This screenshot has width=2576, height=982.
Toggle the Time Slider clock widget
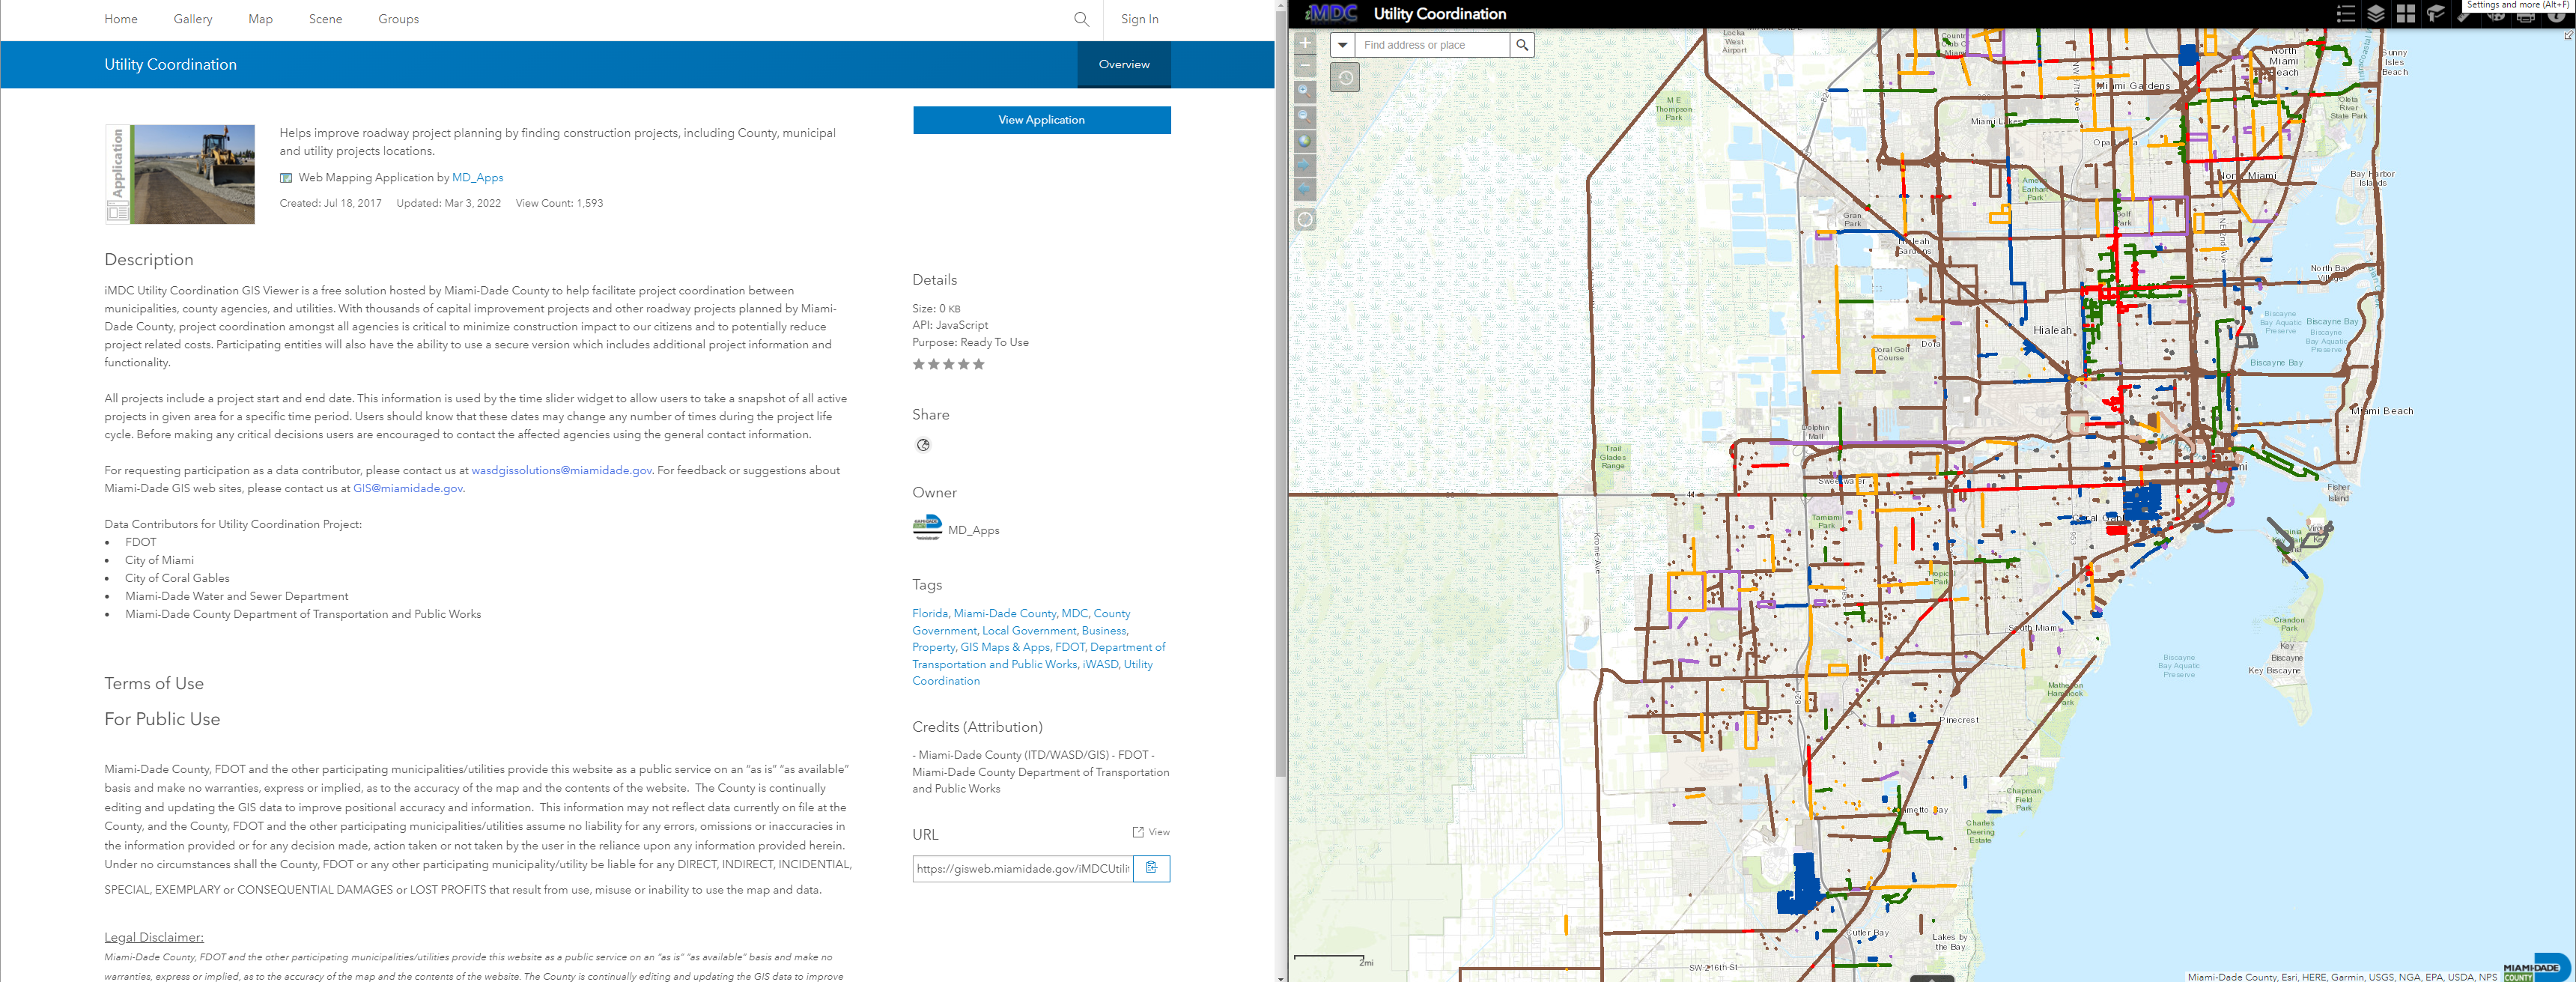pyautogui.click(x=1345, y=77)
